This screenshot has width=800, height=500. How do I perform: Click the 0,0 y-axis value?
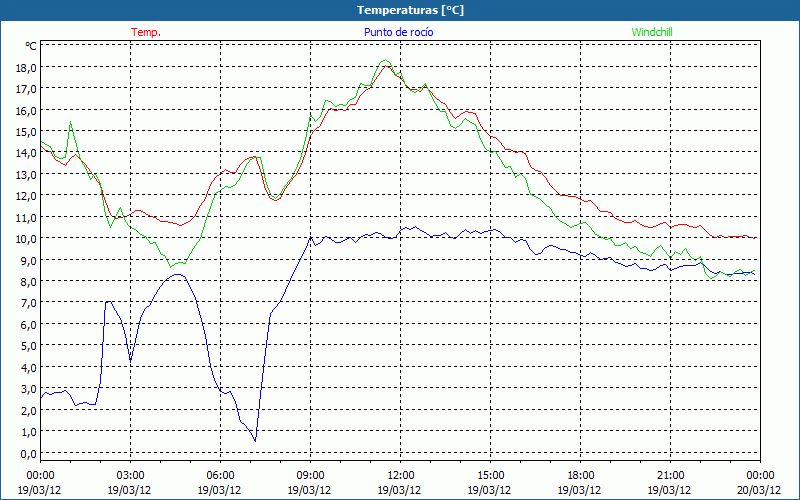click(x=29, y=453)
